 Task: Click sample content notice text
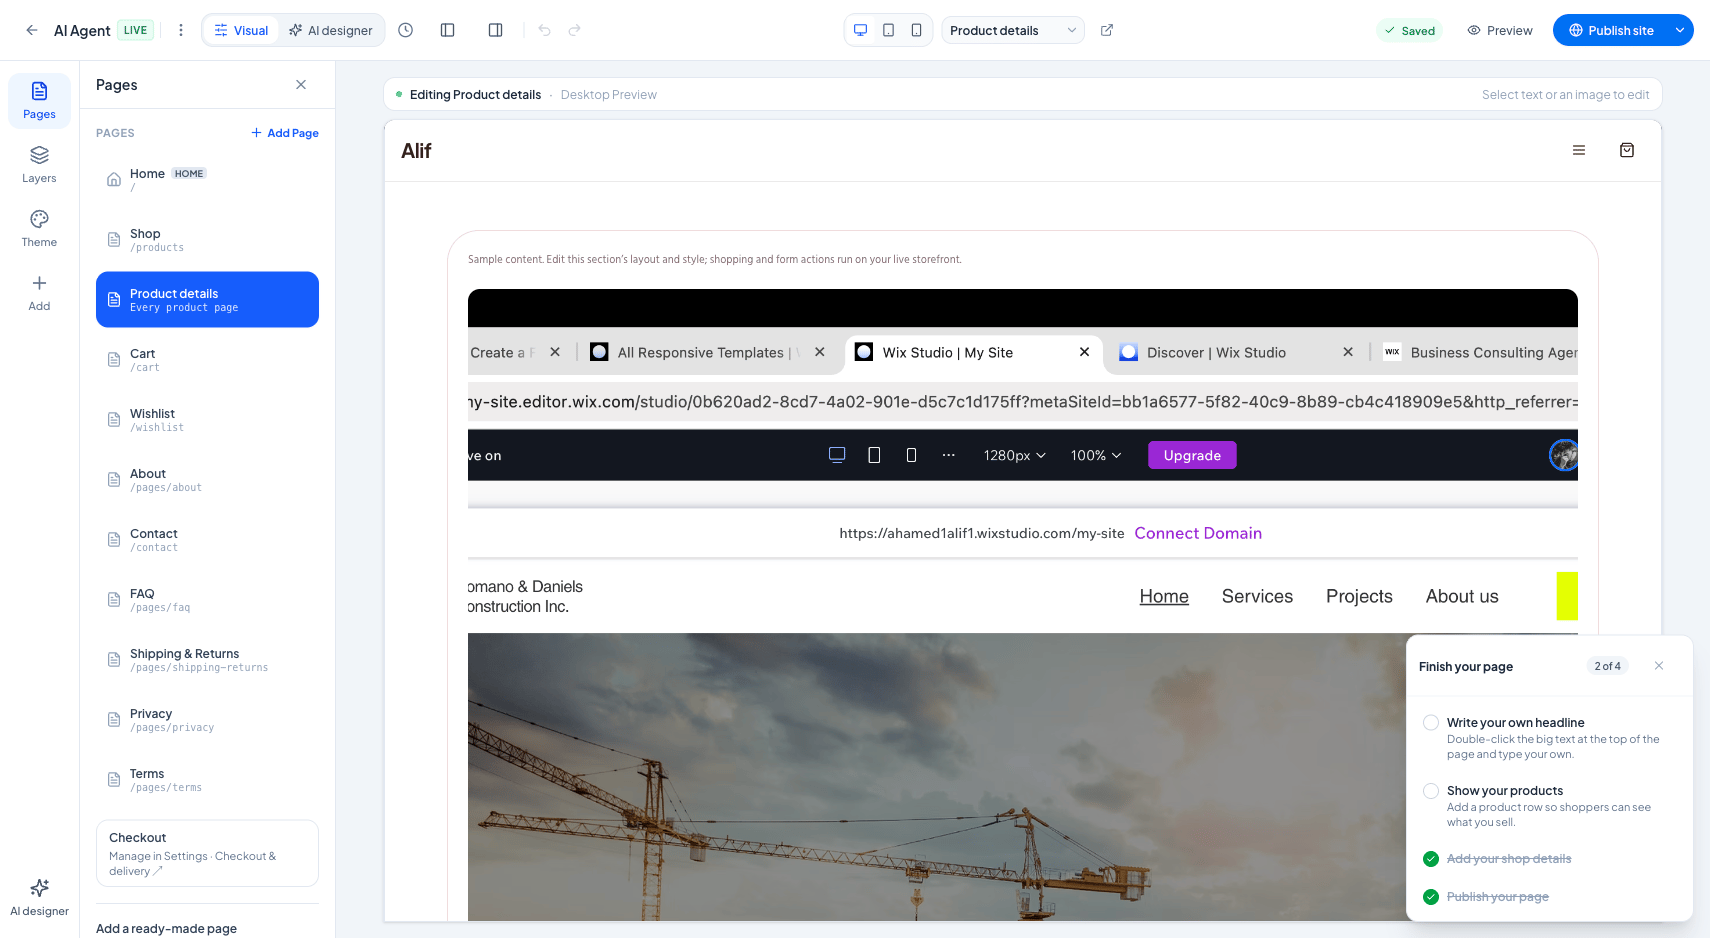[x=715, y=259]
